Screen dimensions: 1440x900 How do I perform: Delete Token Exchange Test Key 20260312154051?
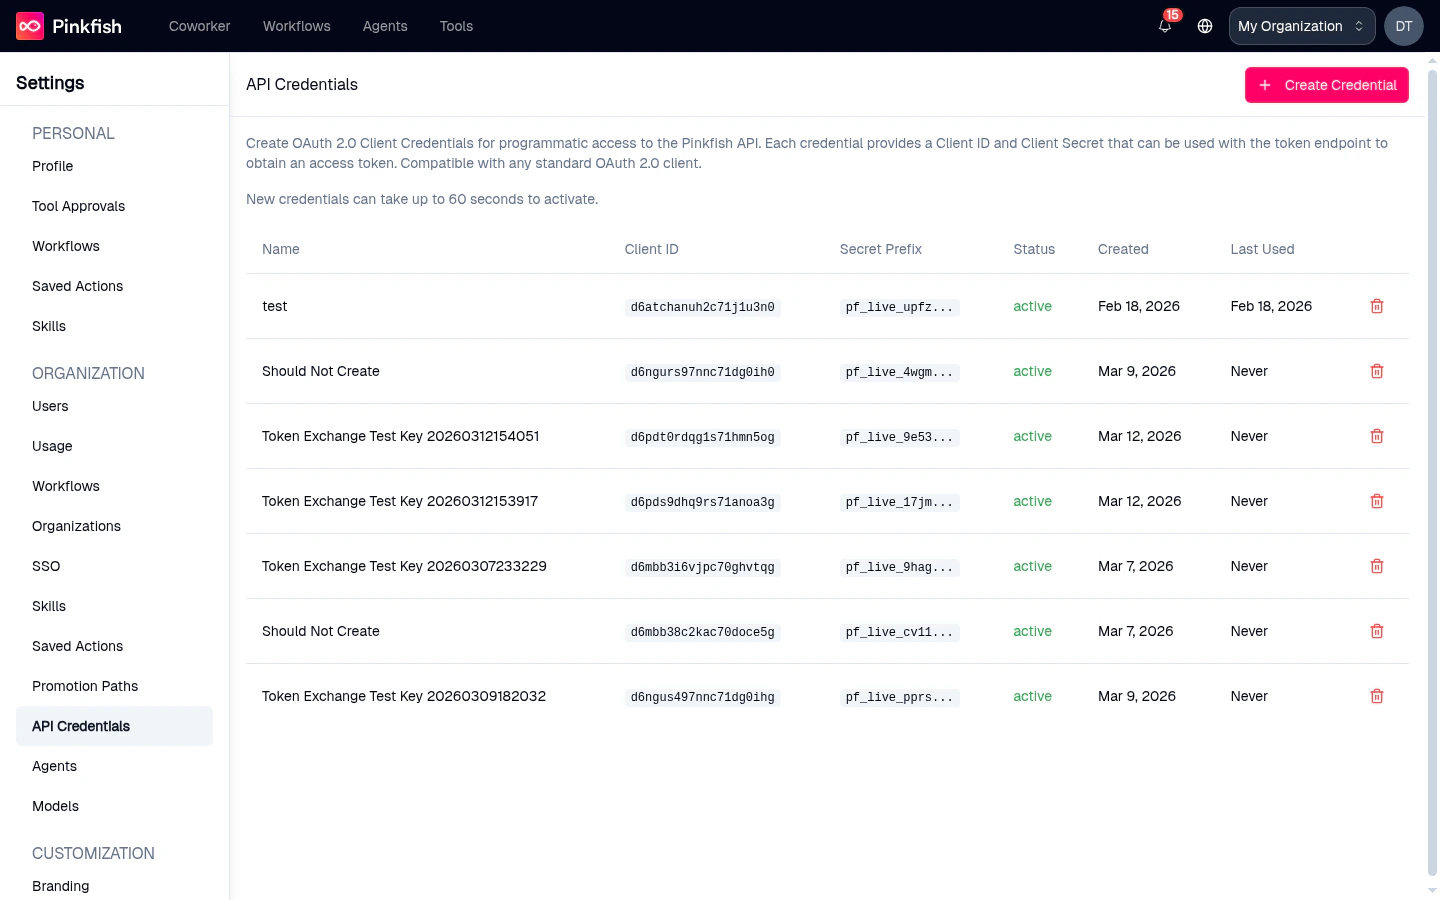coord(1377,436)
